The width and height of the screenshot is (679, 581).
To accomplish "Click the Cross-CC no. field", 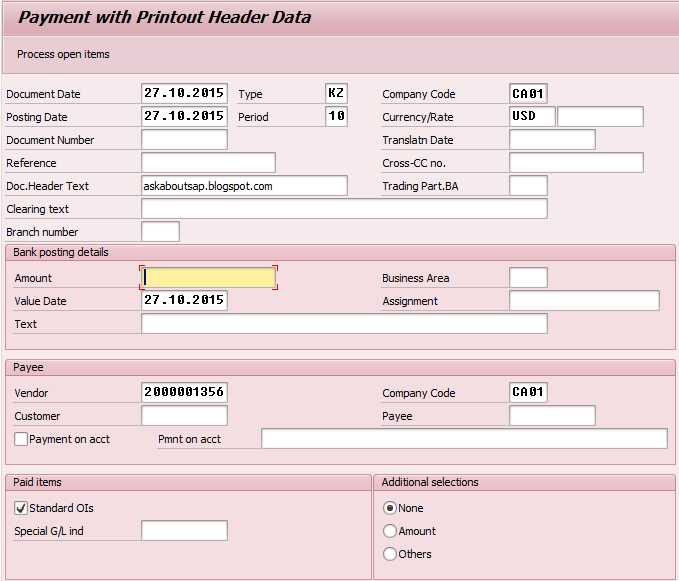I will click(x=576, y=162).
